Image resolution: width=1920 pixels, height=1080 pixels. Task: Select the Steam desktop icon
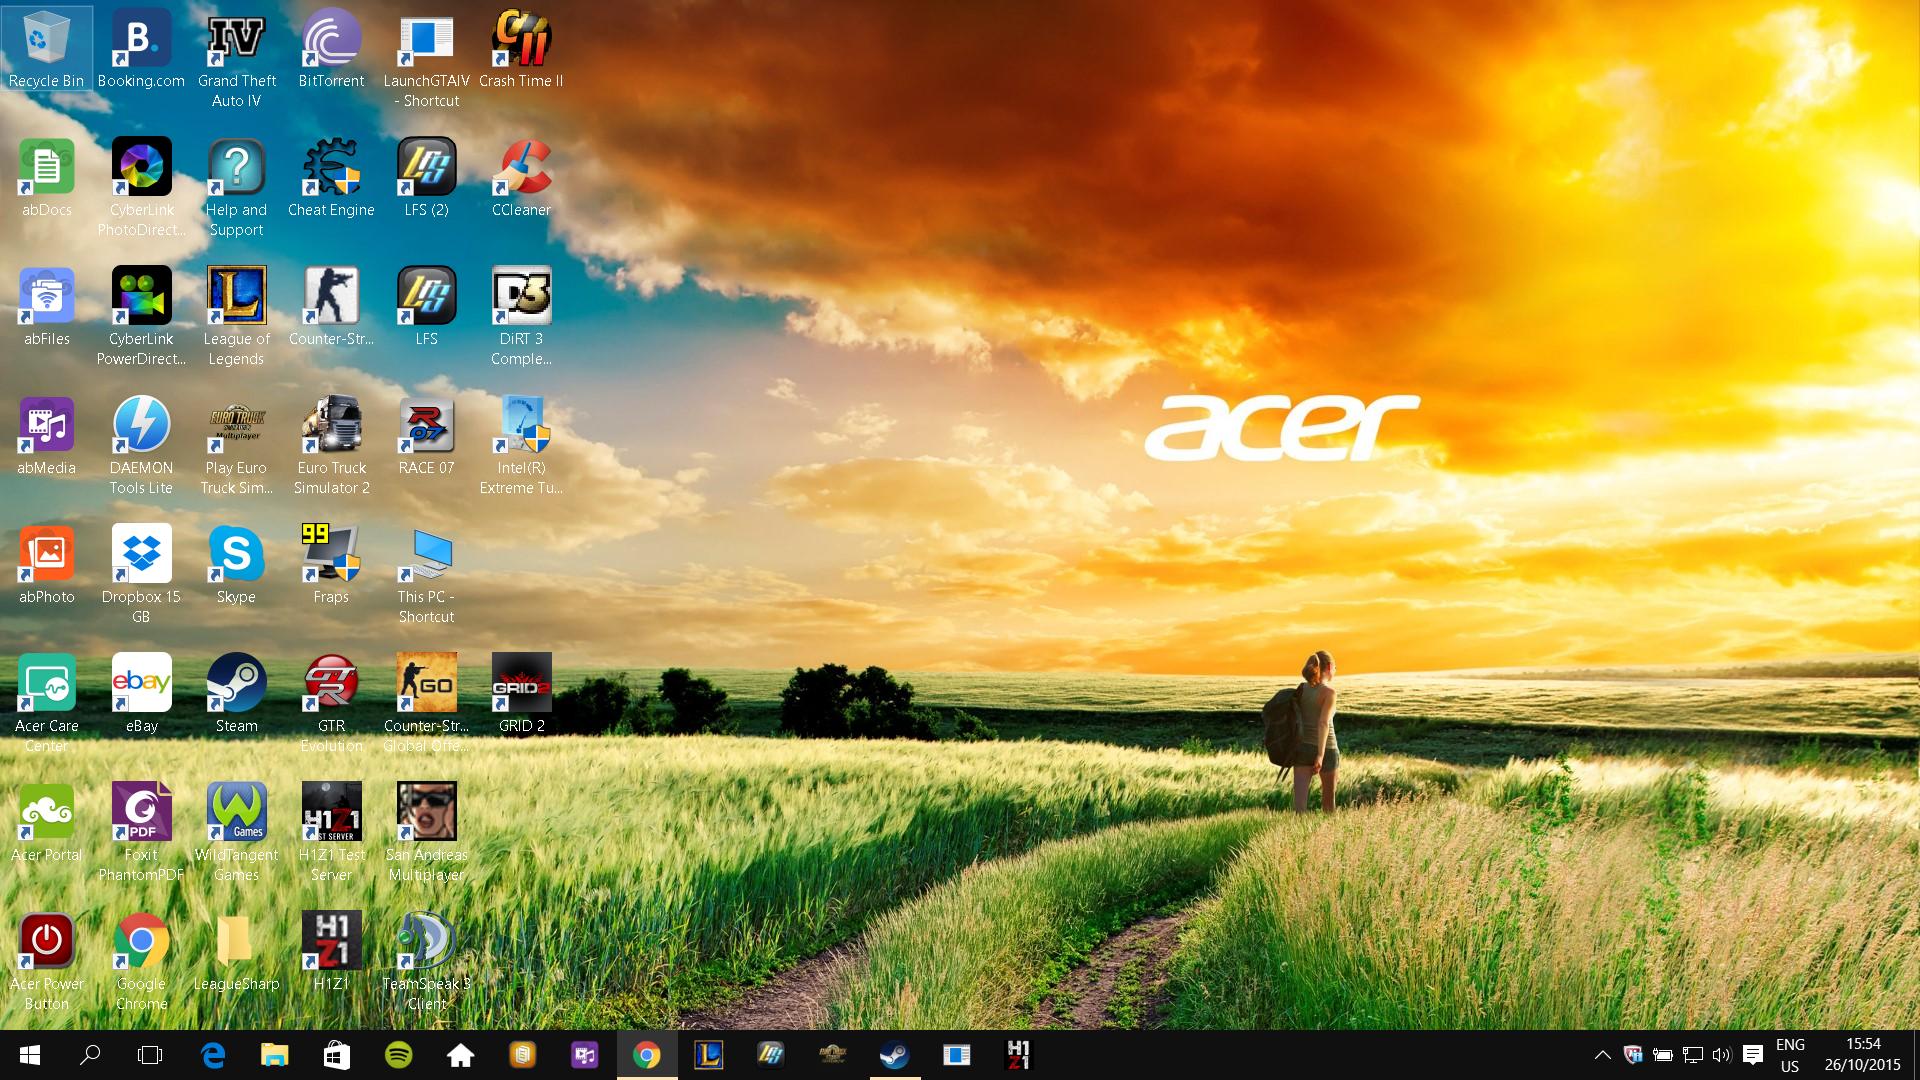point(236,694)
